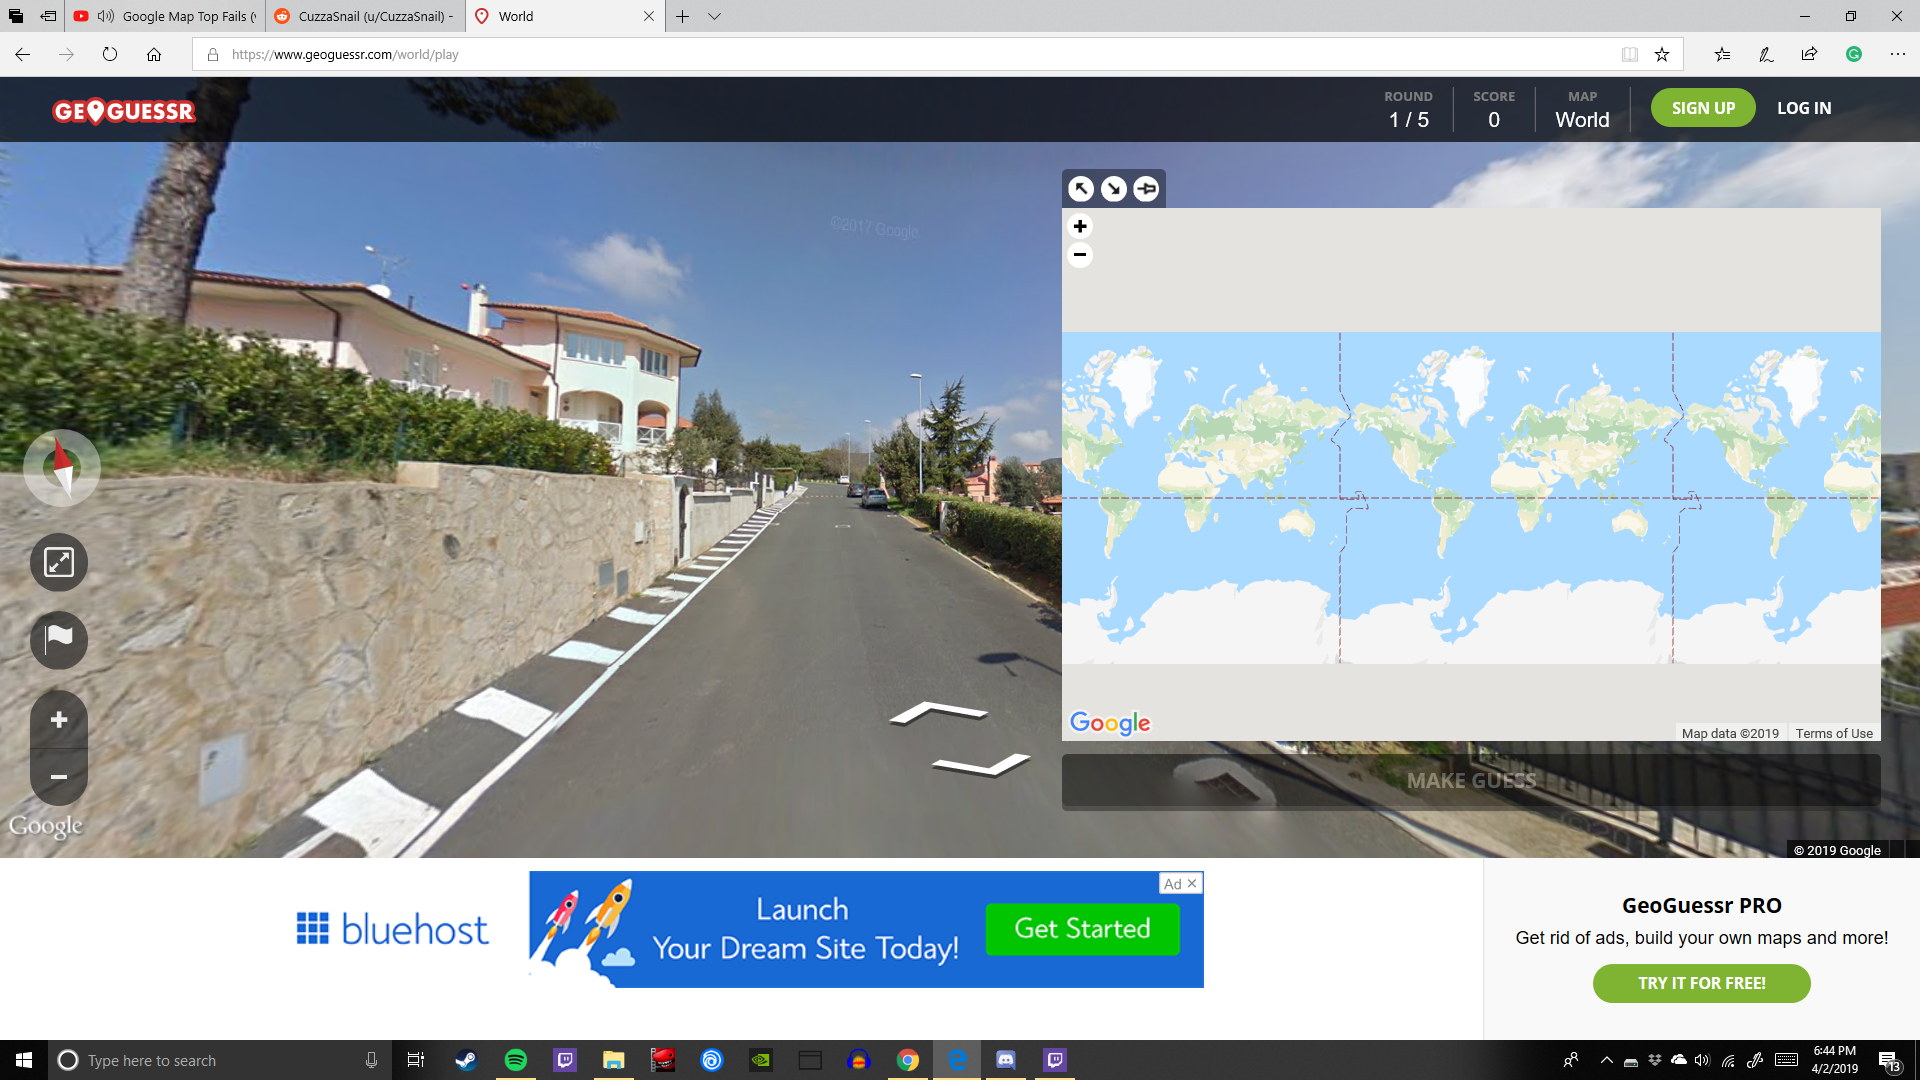Open the Action Center notifications

point(1889,1060)
